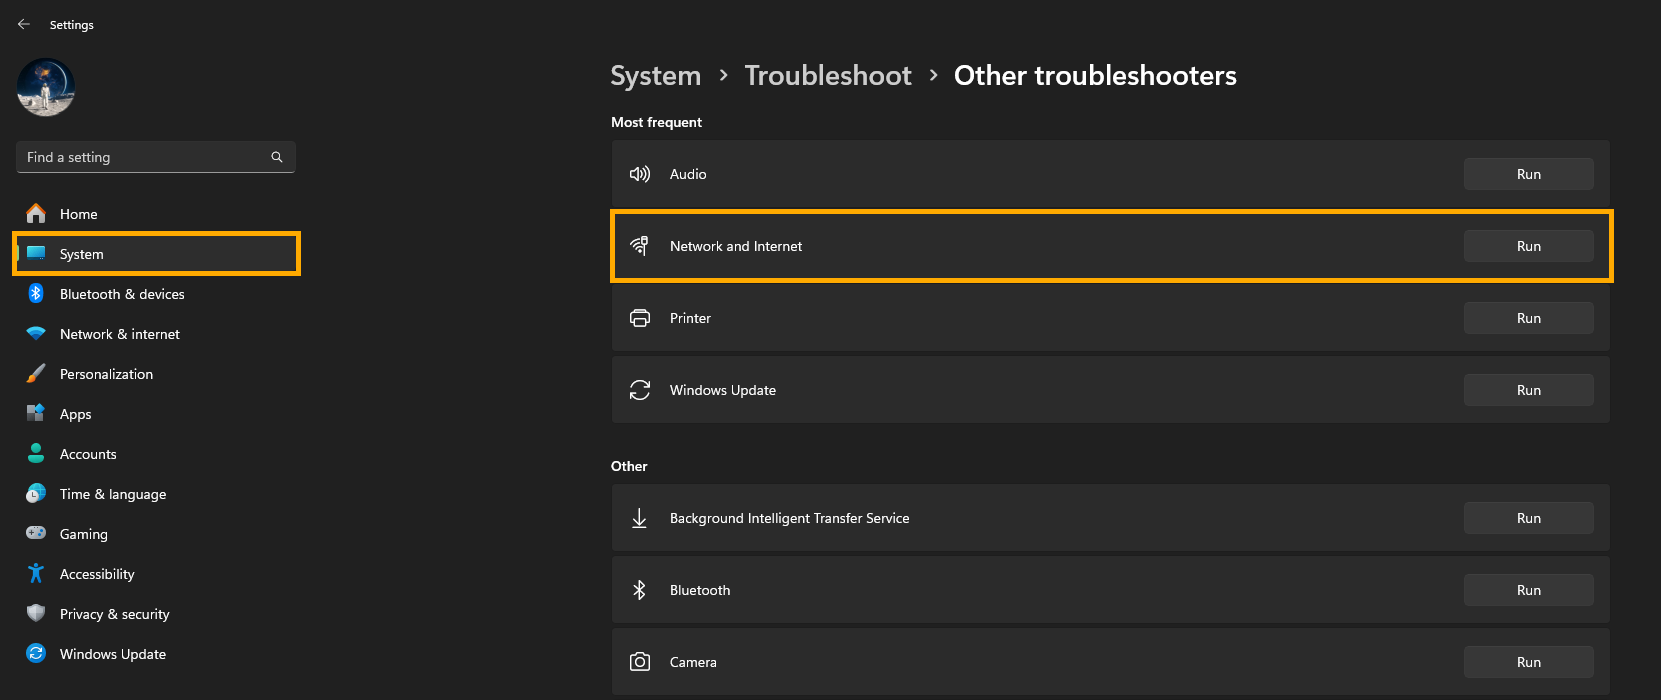Screen dimensions: 1661x700
Task: Click the Personalization paintbrush icon
Action: coord(36,373)
